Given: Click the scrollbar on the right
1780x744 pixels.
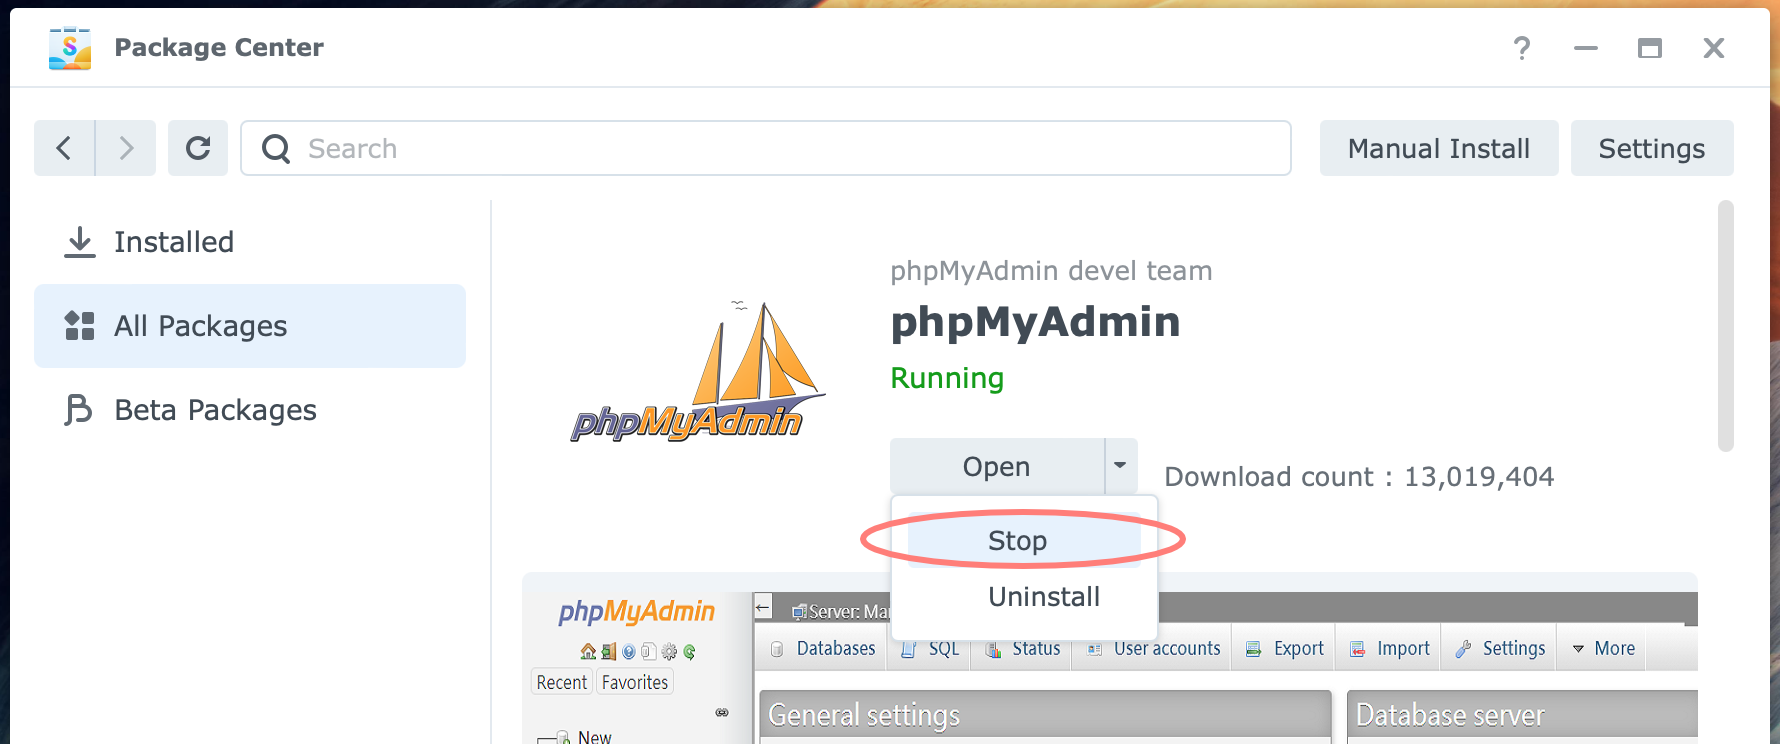Looking at the screenshot, I should tap(1725, 326).
